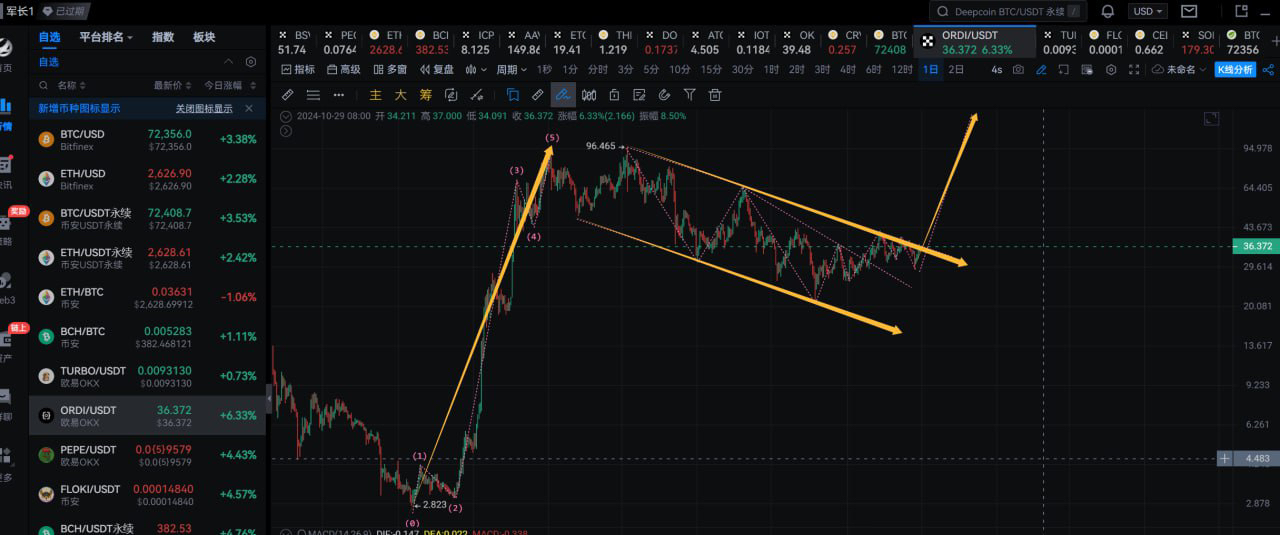Viewport: 1280px width, 535px height.
Task: Select PEPE/USDT watchlist row
Action: 148,455
